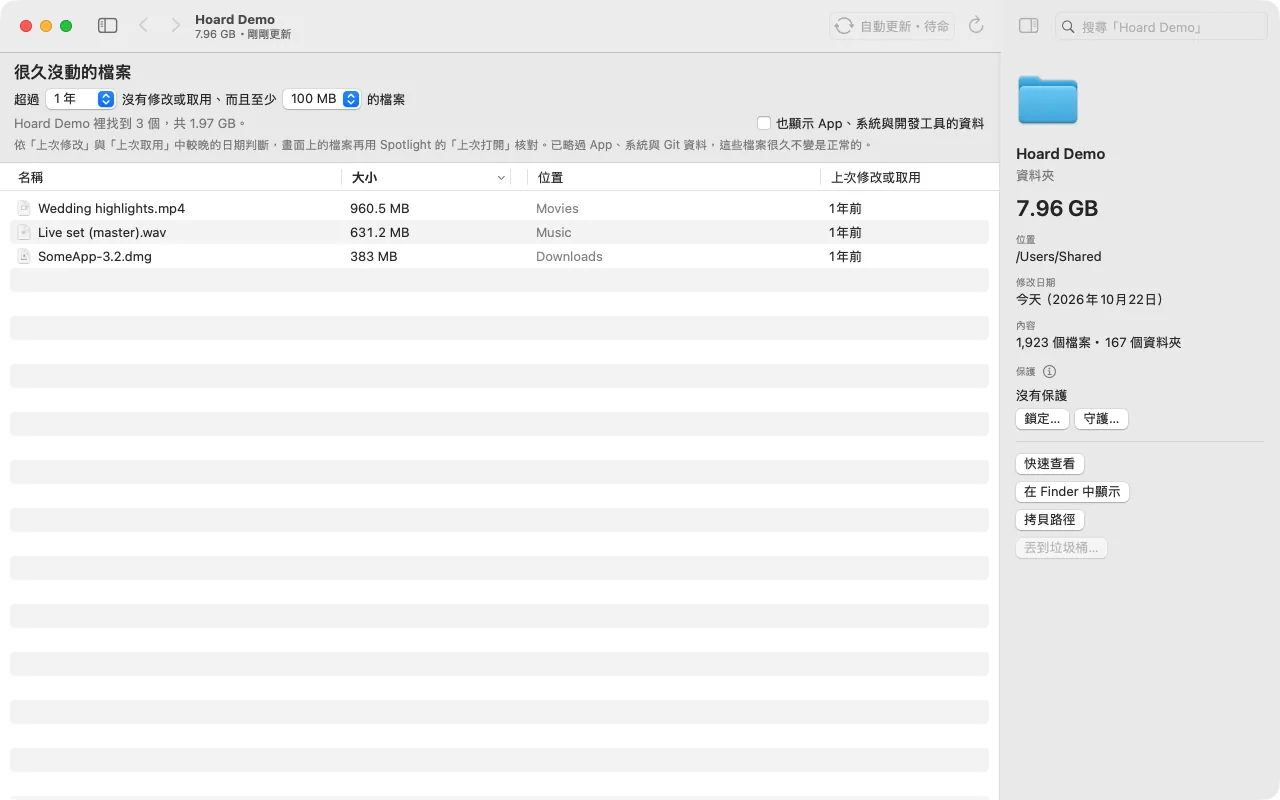
Task: Click 1,923 個檔案・167 個資料夾 text
Action: (x=1098, y=342)
